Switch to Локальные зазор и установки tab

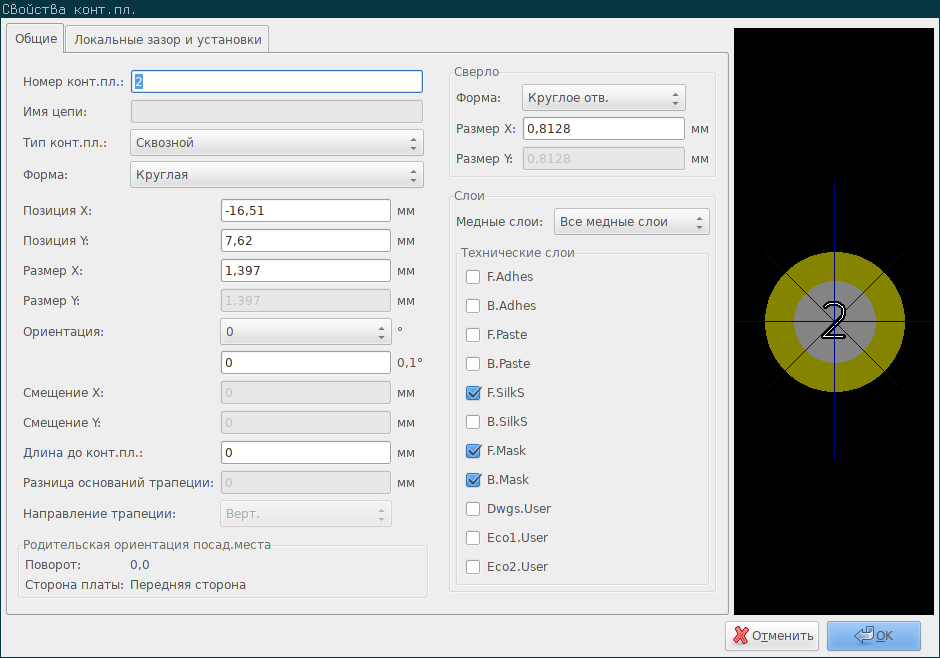[x=167, y=40]
